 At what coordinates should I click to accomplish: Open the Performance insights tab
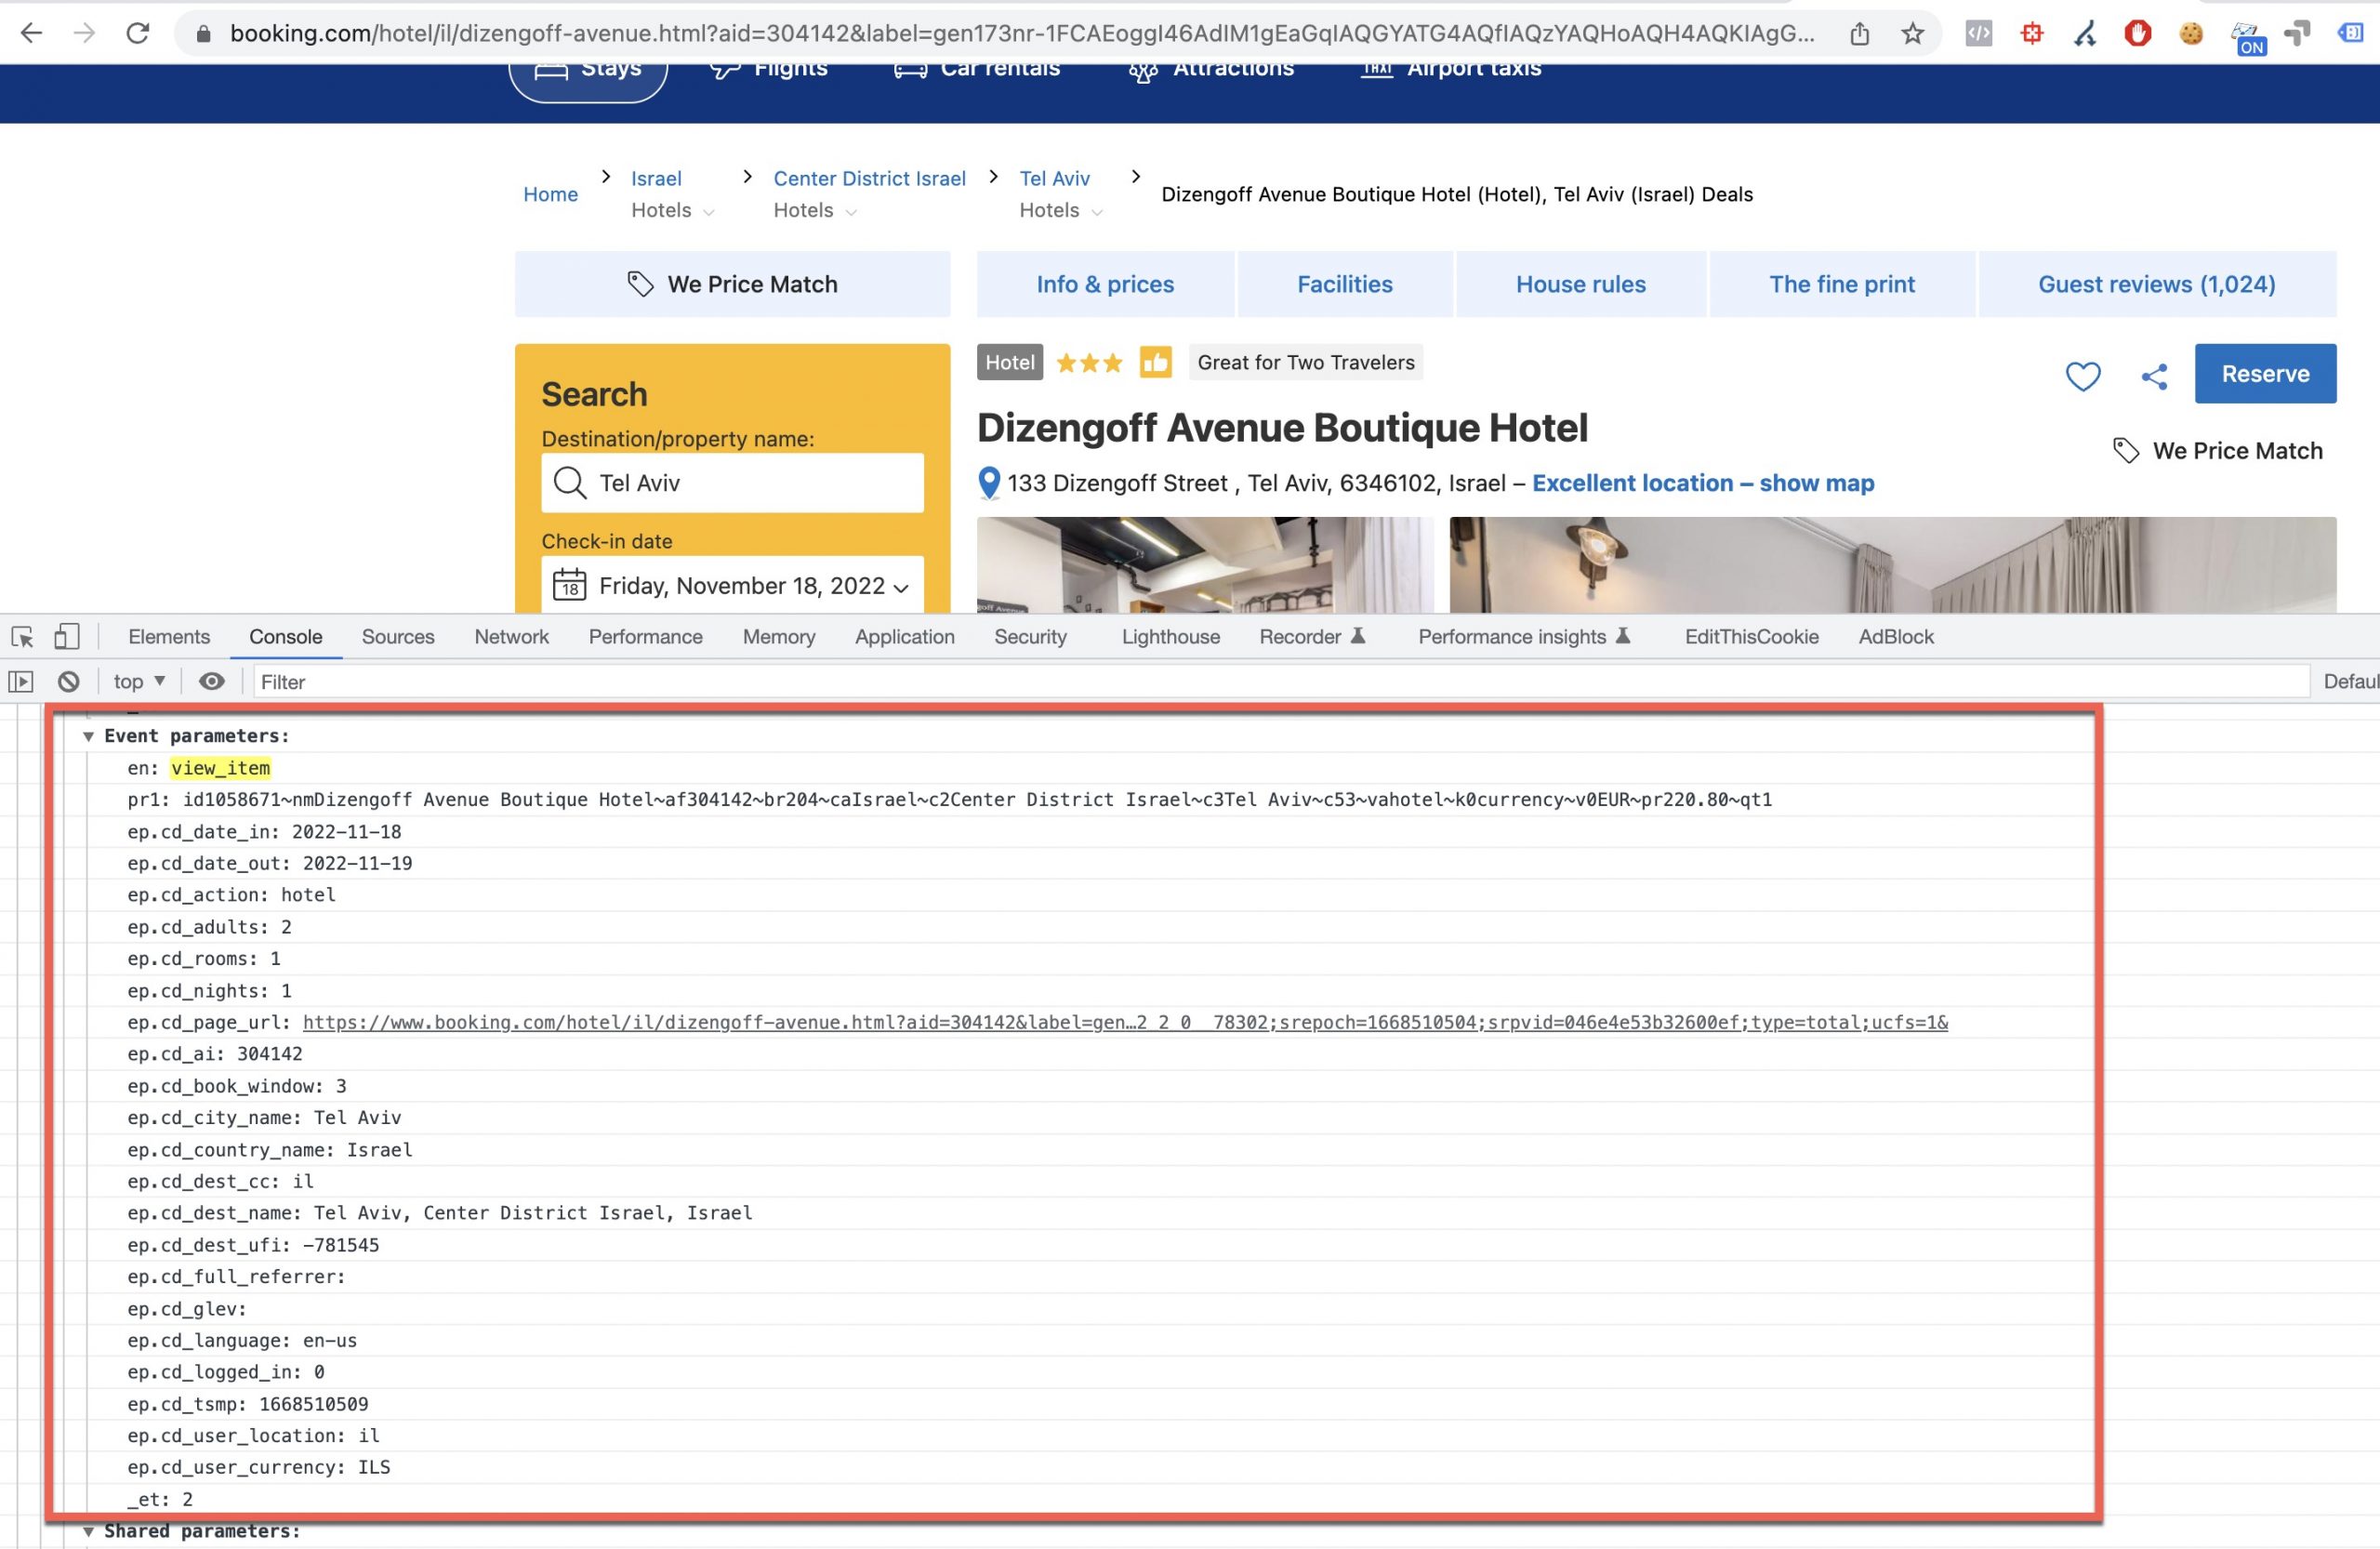1524,637
